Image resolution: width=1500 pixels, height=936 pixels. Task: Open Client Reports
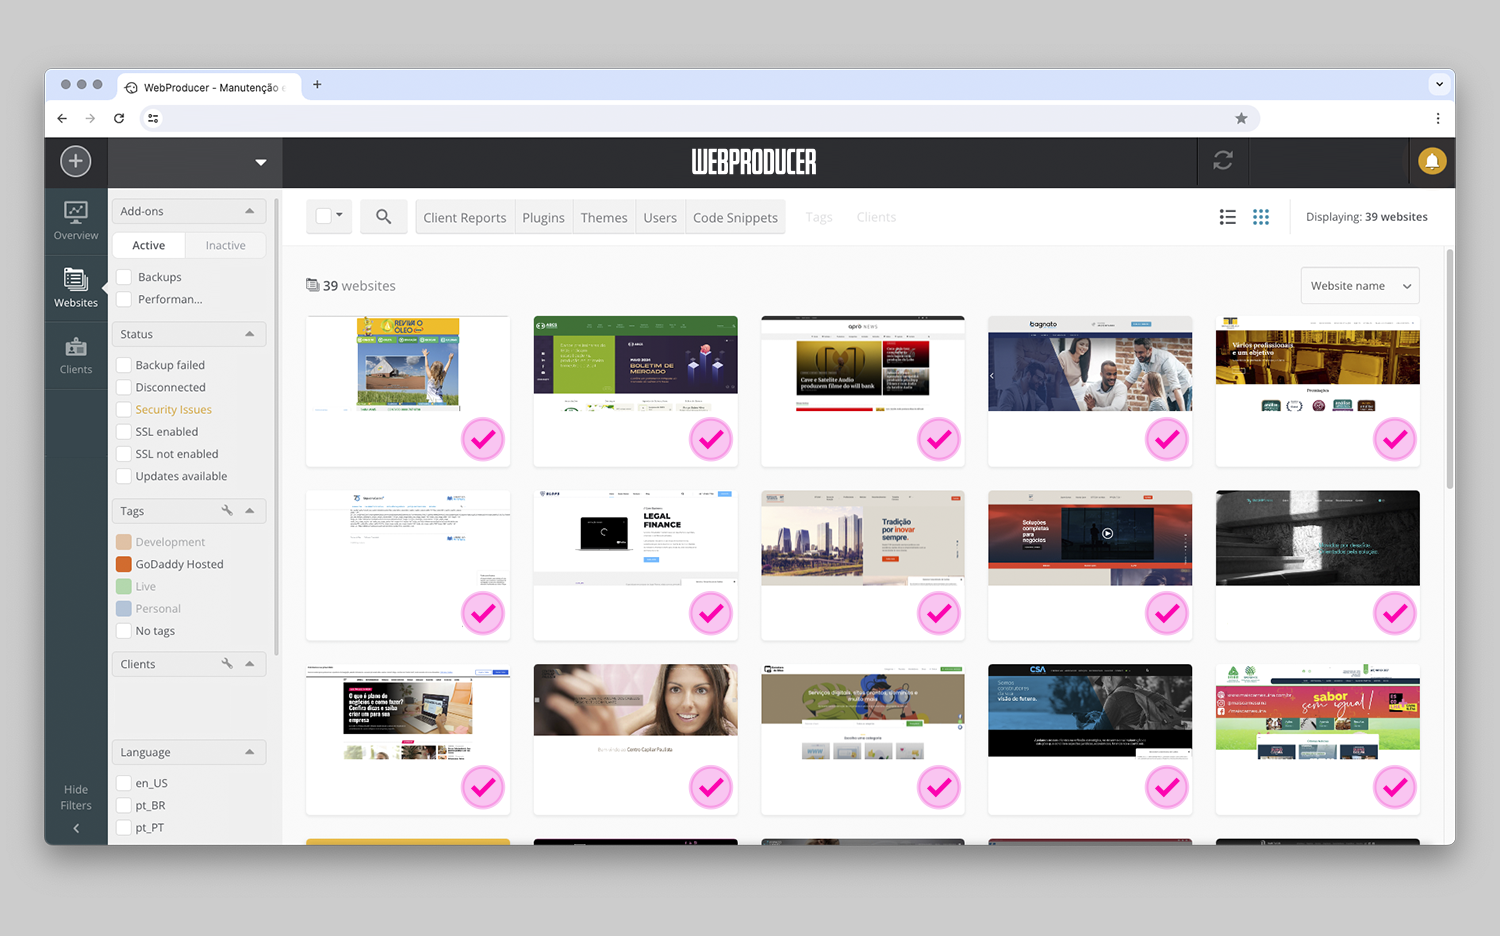point(465,217)
